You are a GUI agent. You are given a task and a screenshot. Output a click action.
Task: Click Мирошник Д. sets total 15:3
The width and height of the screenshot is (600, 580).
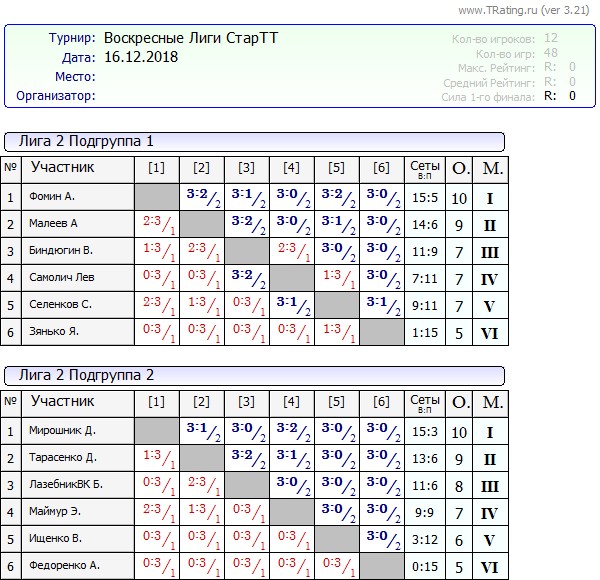coord(424,431)
